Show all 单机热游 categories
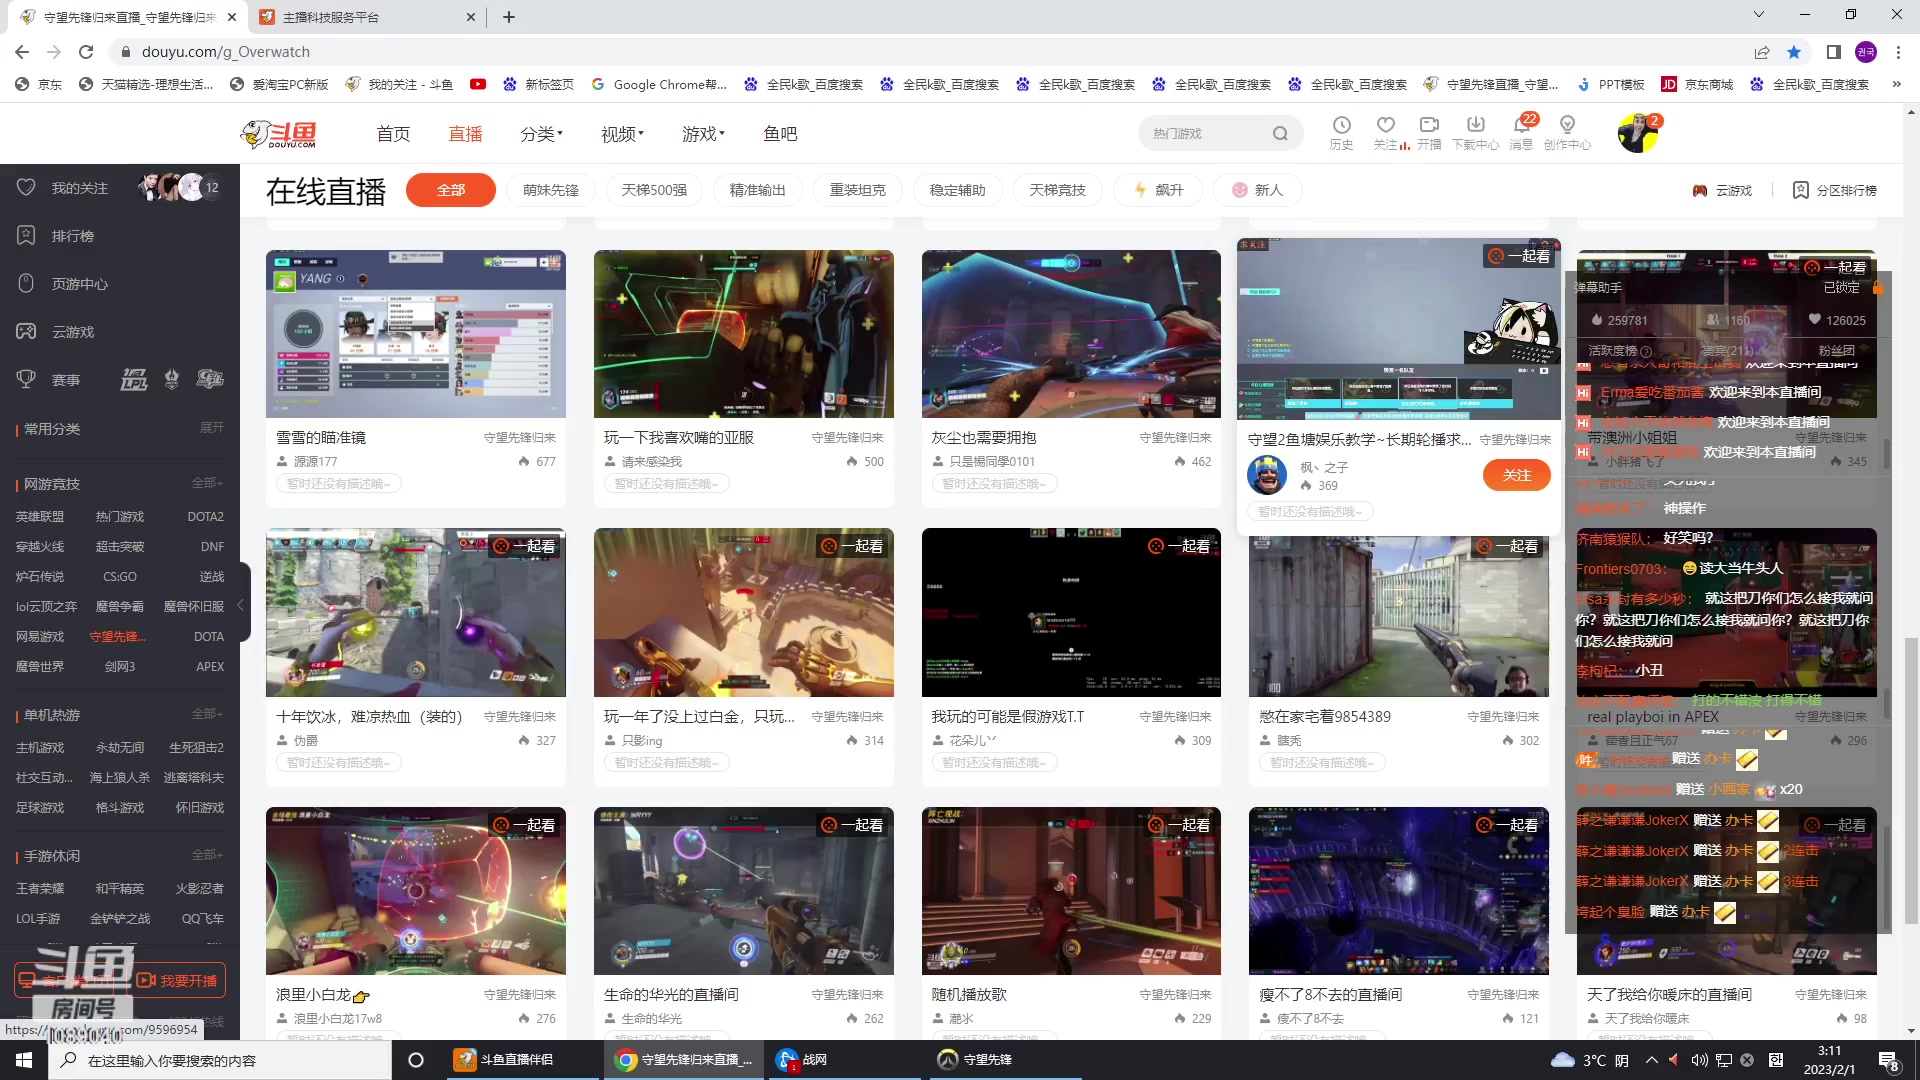The width and height of the screenshot is (1920, 1080). [207, 714]
